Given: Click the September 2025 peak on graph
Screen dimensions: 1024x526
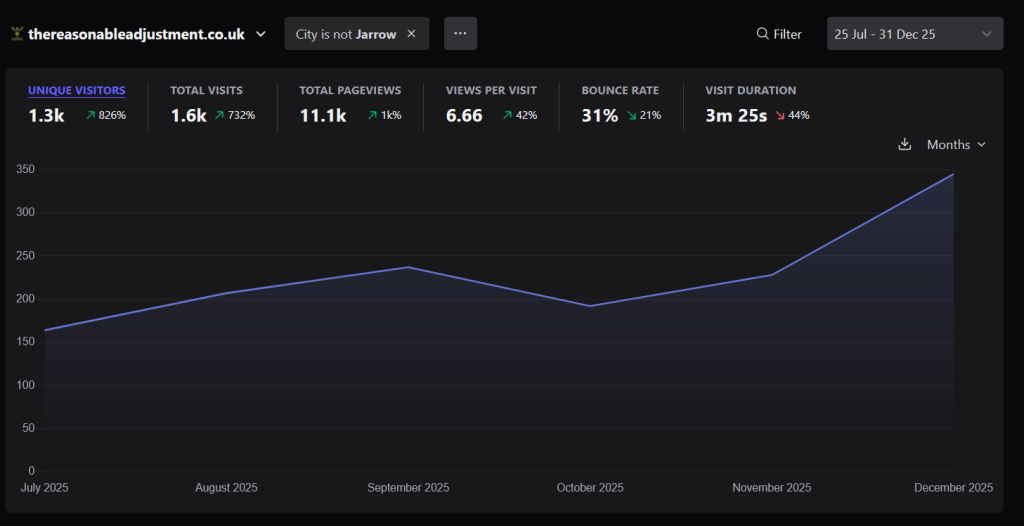Looking at the screenshot, I should [x=408, y=267].
